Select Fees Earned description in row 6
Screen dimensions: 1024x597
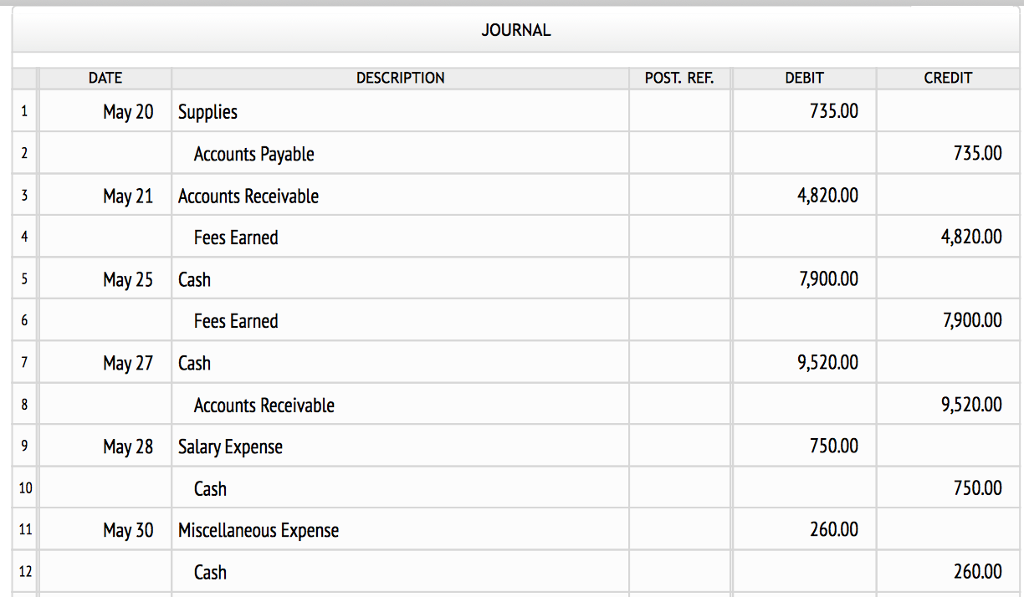400,321
